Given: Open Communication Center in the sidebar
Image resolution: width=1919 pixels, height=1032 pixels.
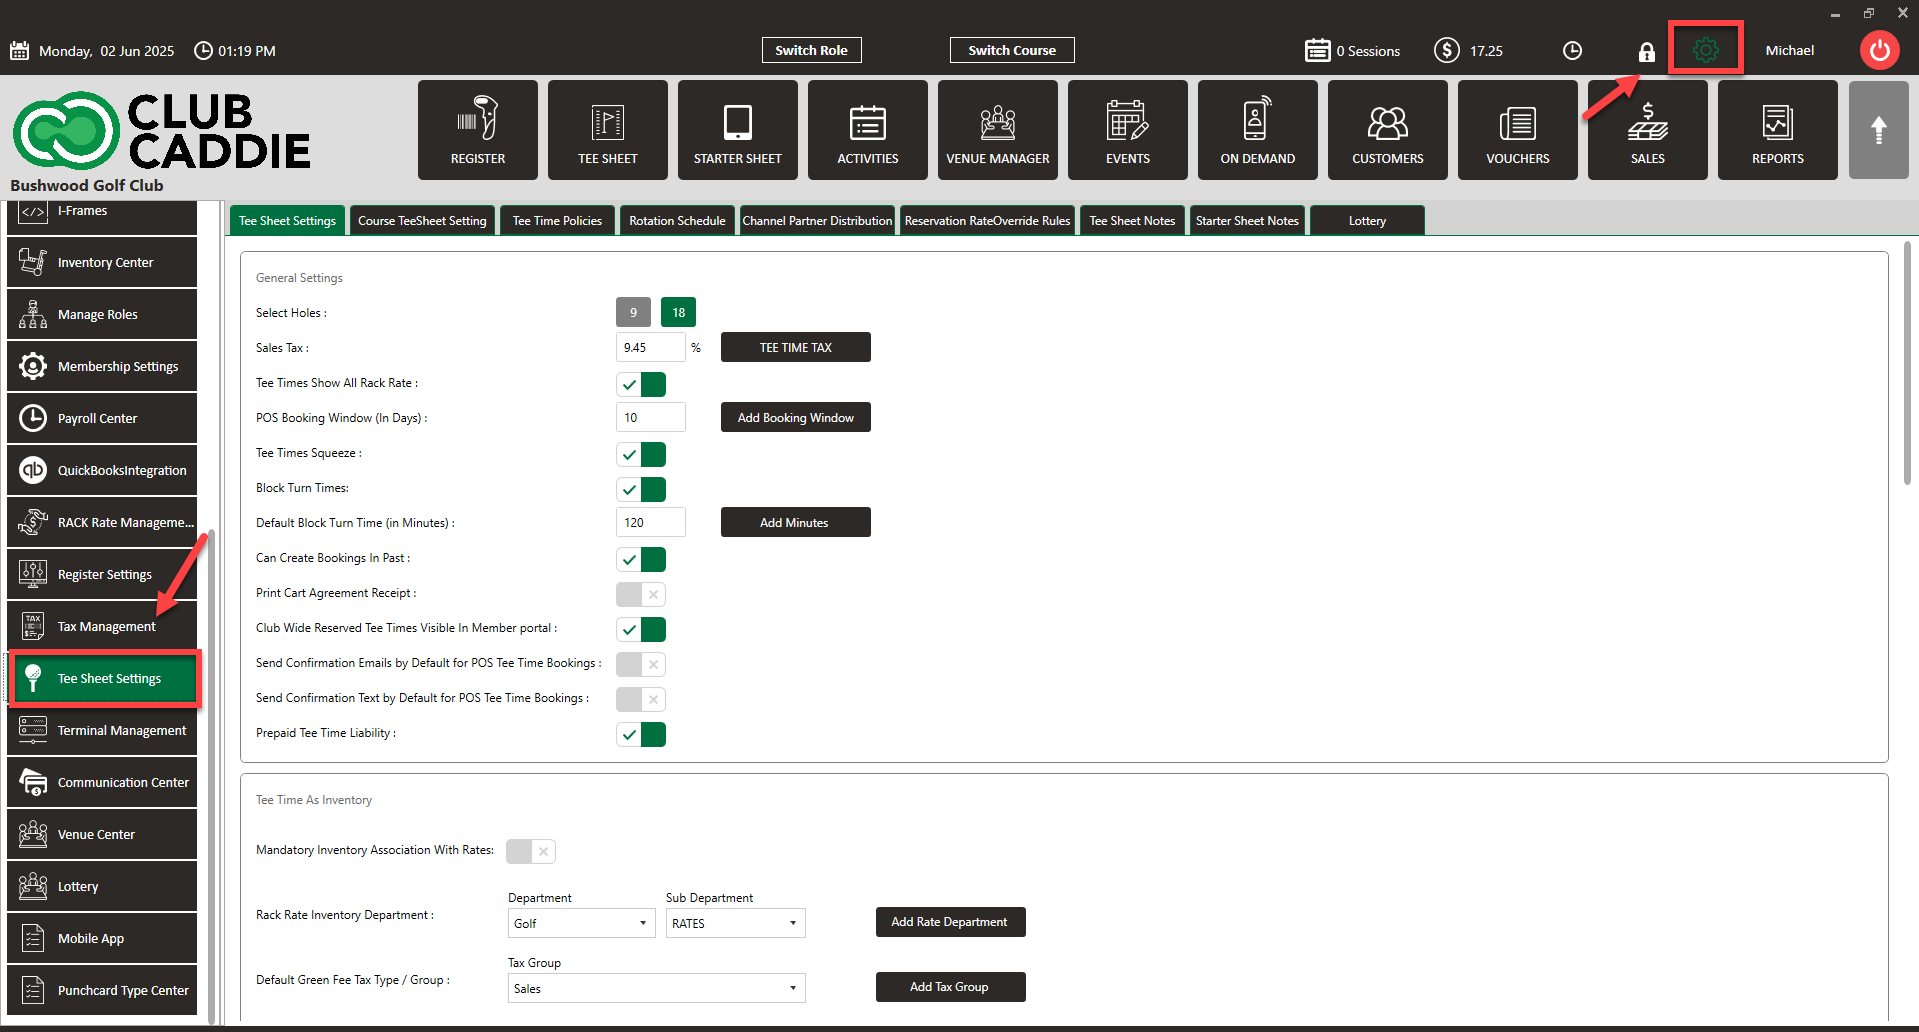Looking at the screenshot, I should tap(102, 782).
